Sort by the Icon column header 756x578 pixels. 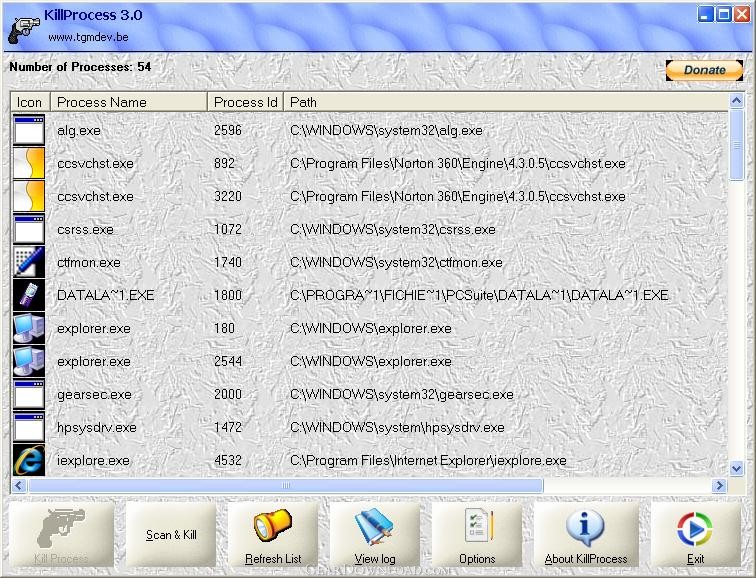[x=30, y=102]
